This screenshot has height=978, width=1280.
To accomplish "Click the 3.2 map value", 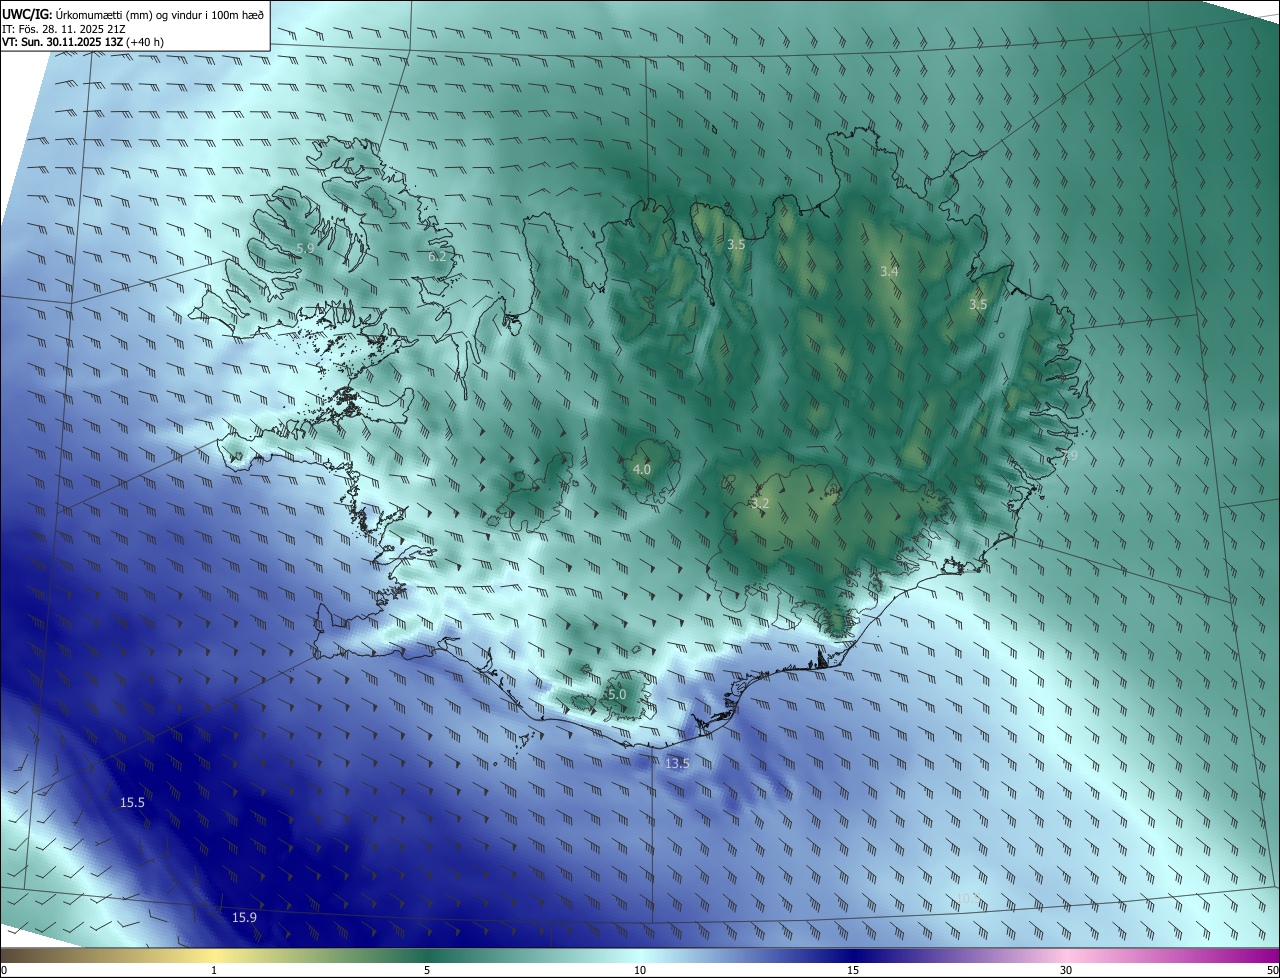I will coord(760,503).
